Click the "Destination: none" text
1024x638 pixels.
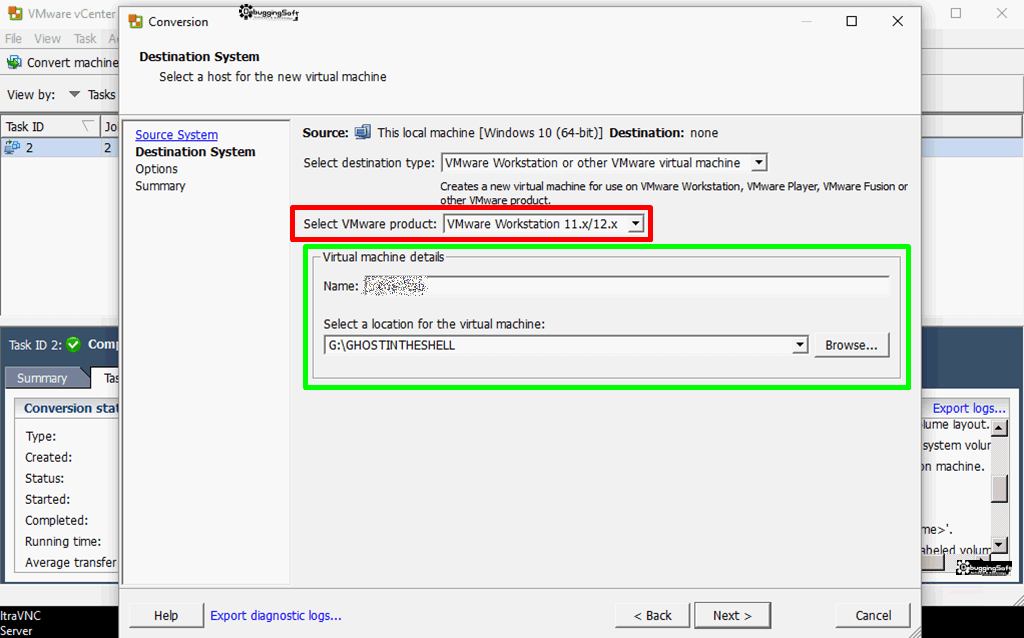click(x=664, y=133)
